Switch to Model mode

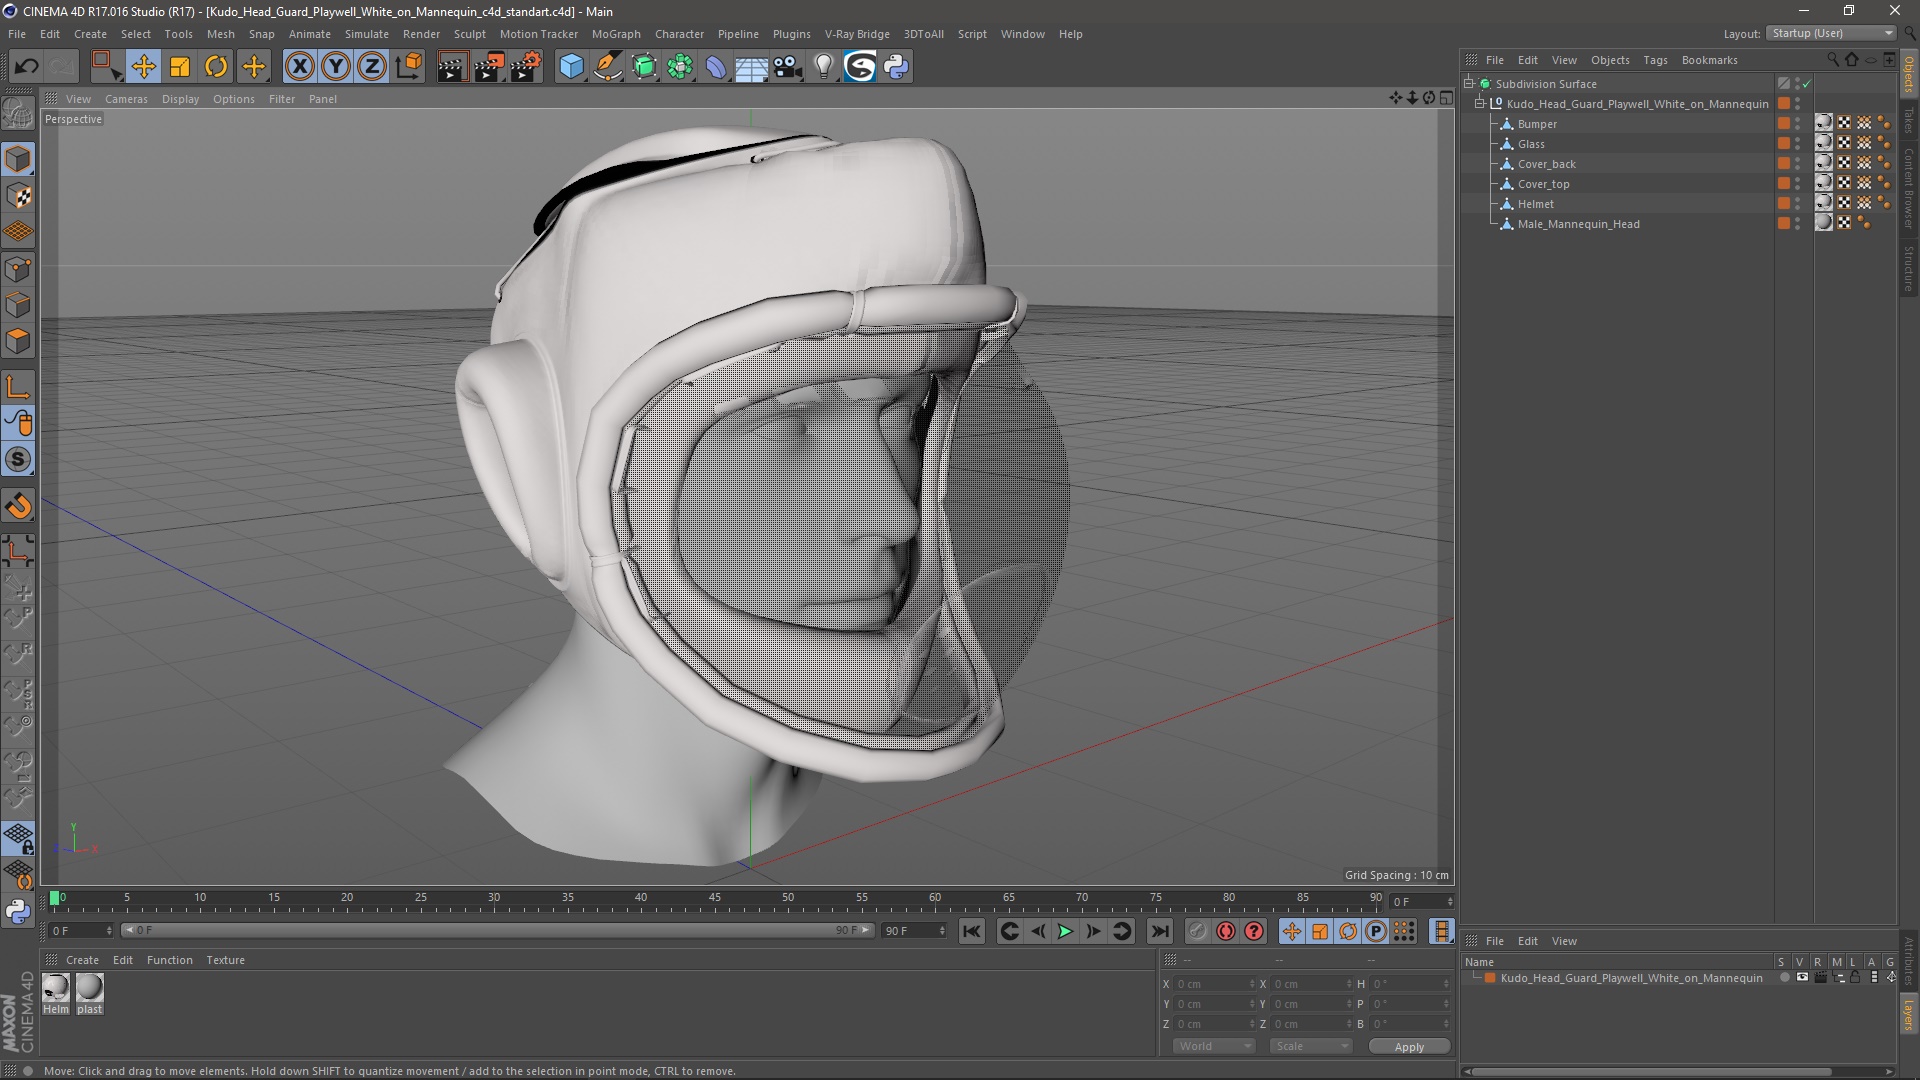[18, 160]
